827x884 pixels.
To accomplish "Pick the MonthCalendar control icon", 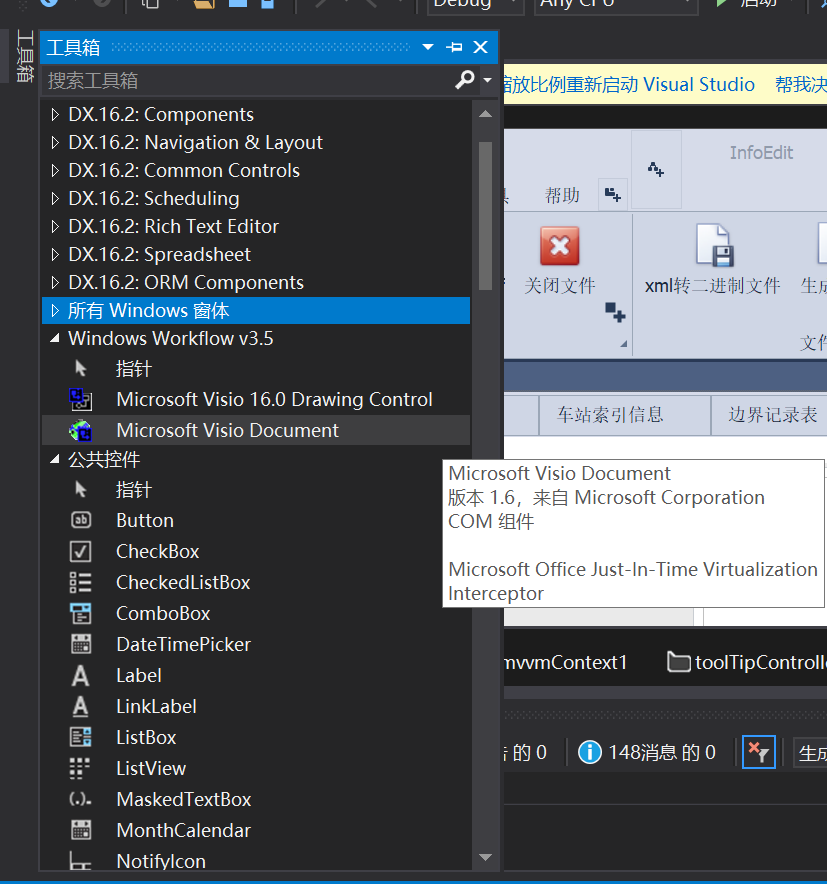I will pyautogui.click(x=81, y=830).
